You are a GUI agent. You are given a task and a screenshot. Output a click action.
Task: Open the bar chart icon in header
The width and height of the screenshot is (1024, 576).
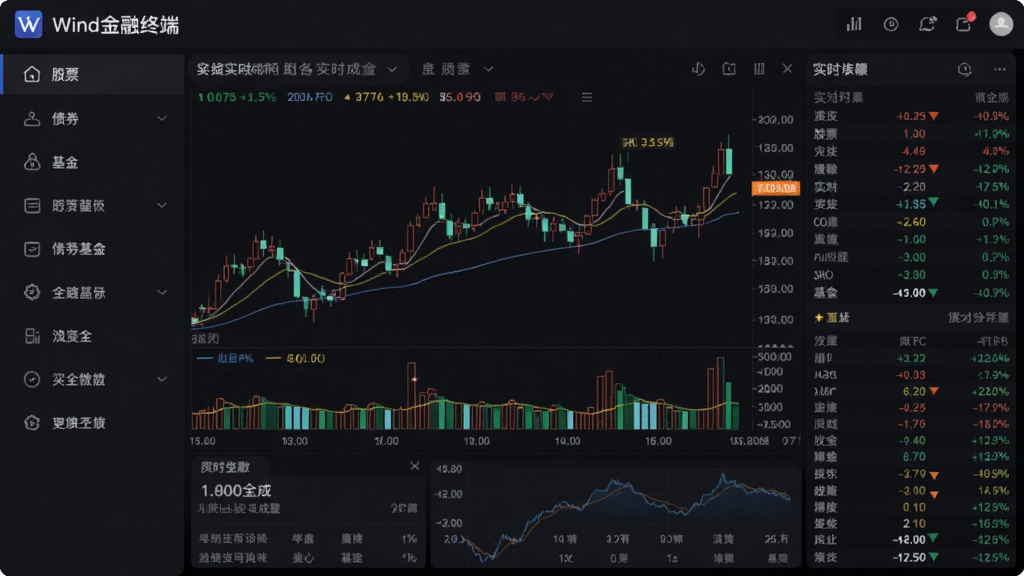(x=854, y=24)
